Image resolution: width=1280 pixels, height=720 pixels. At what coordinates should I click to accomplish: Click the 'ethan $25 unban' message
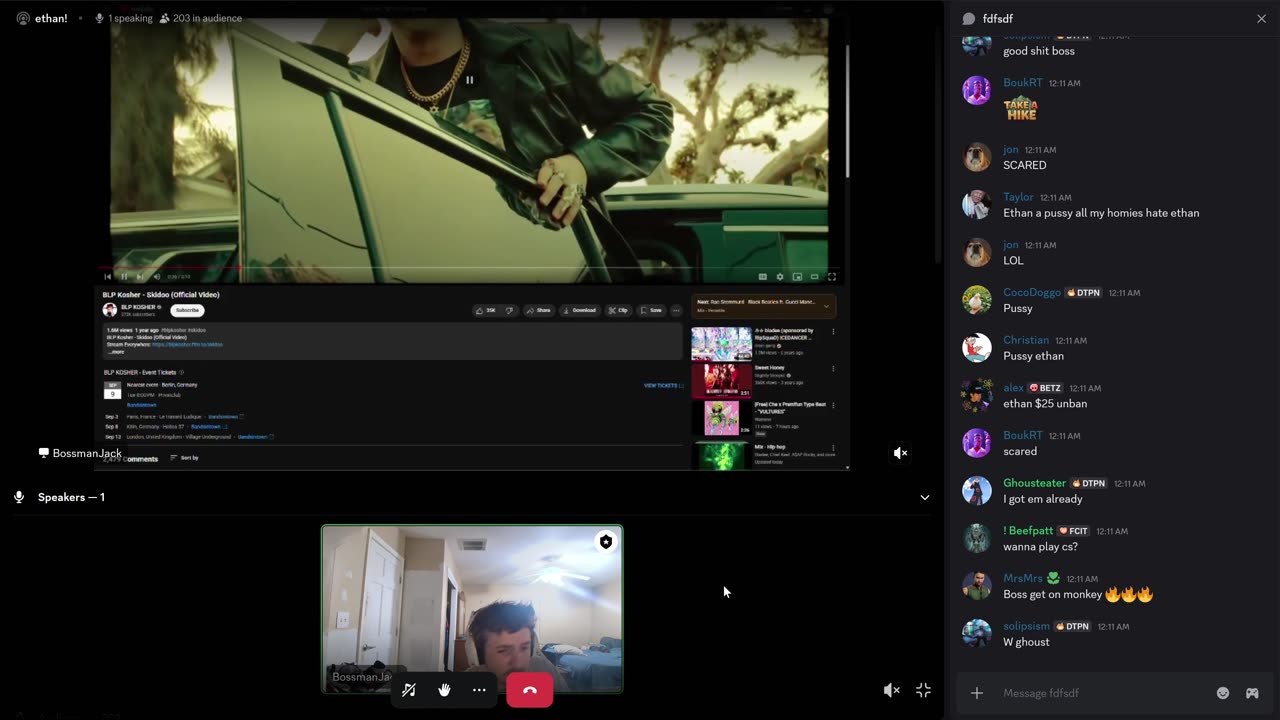click(x=1045, y=404)
